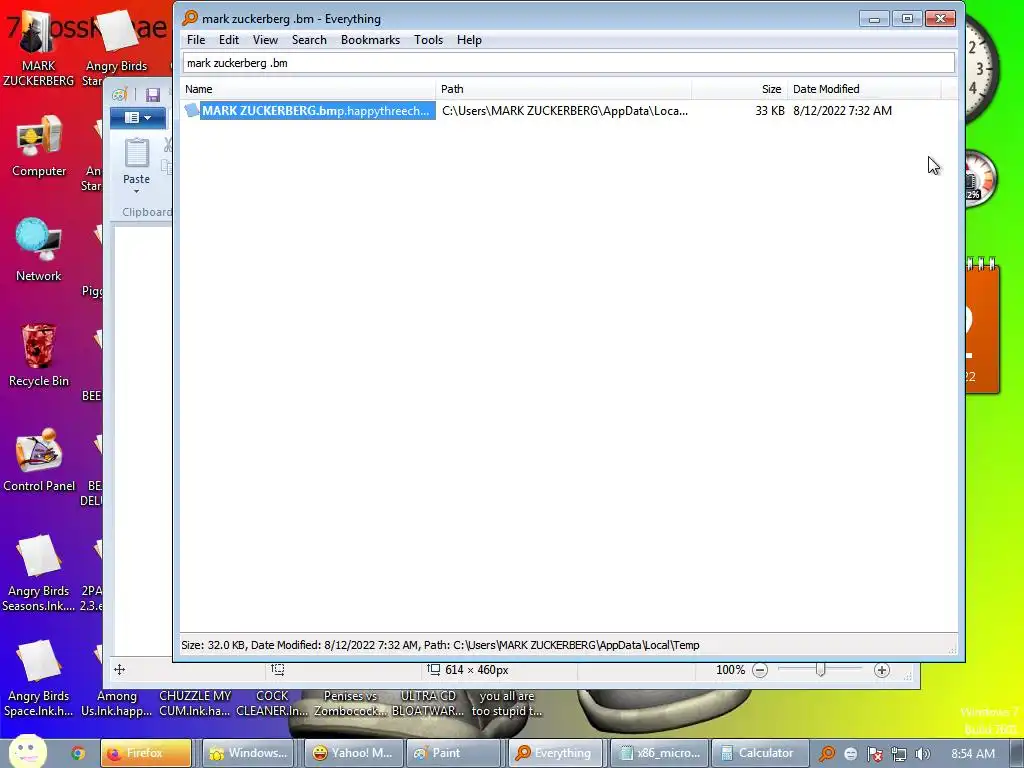
Task: Click the network tray icon
Action: click(x=899, y=754)
